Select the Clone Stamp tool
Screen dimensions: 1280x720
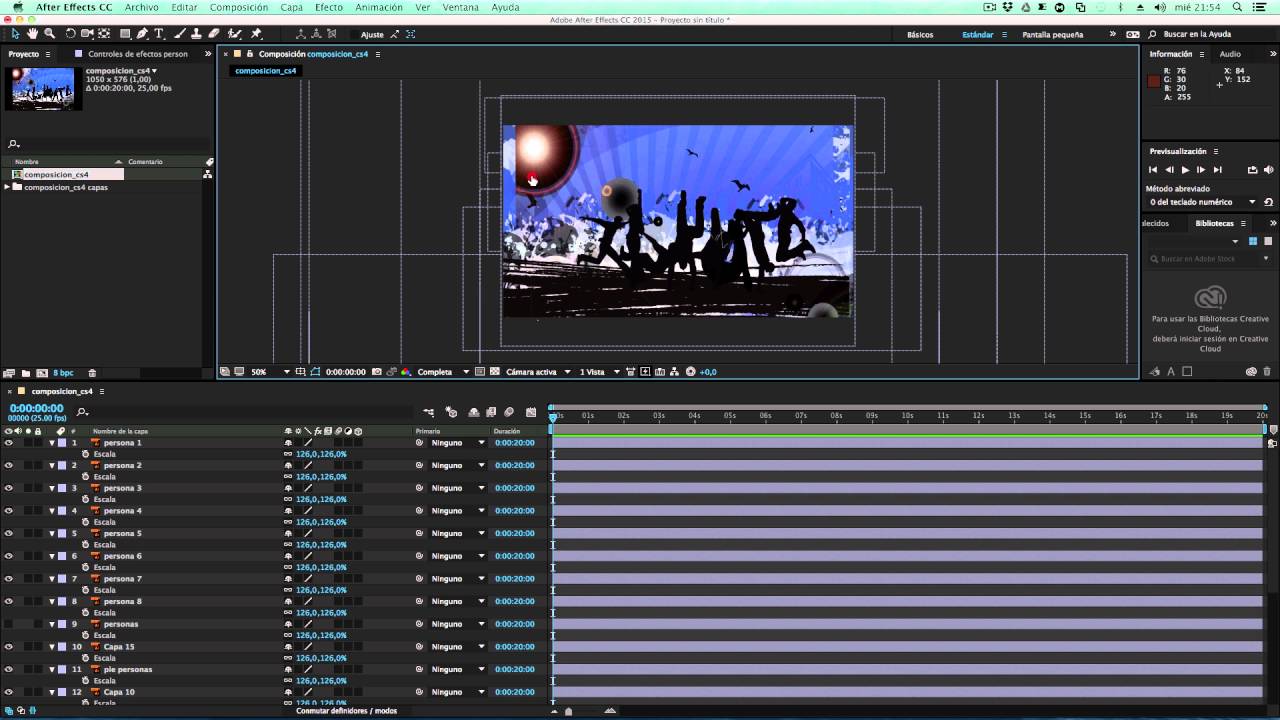(196, 34)
